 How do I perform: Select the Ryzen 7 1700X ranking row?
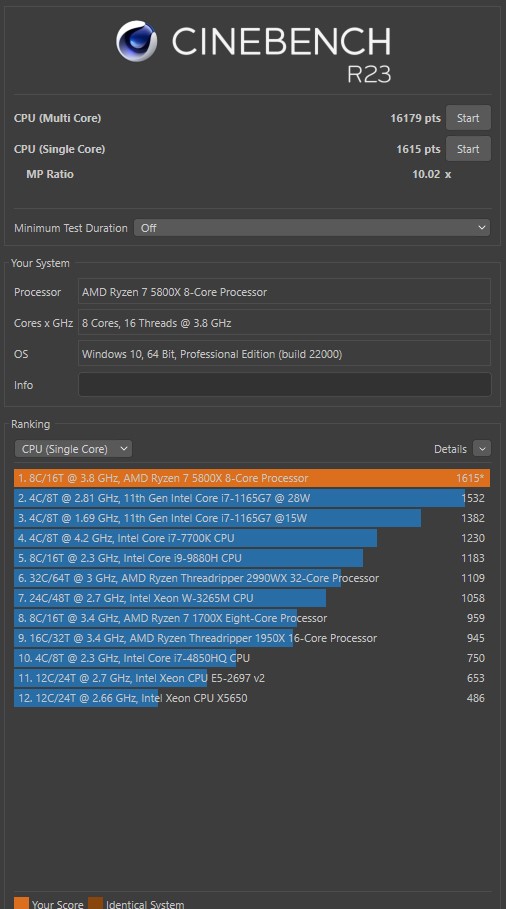252,618
